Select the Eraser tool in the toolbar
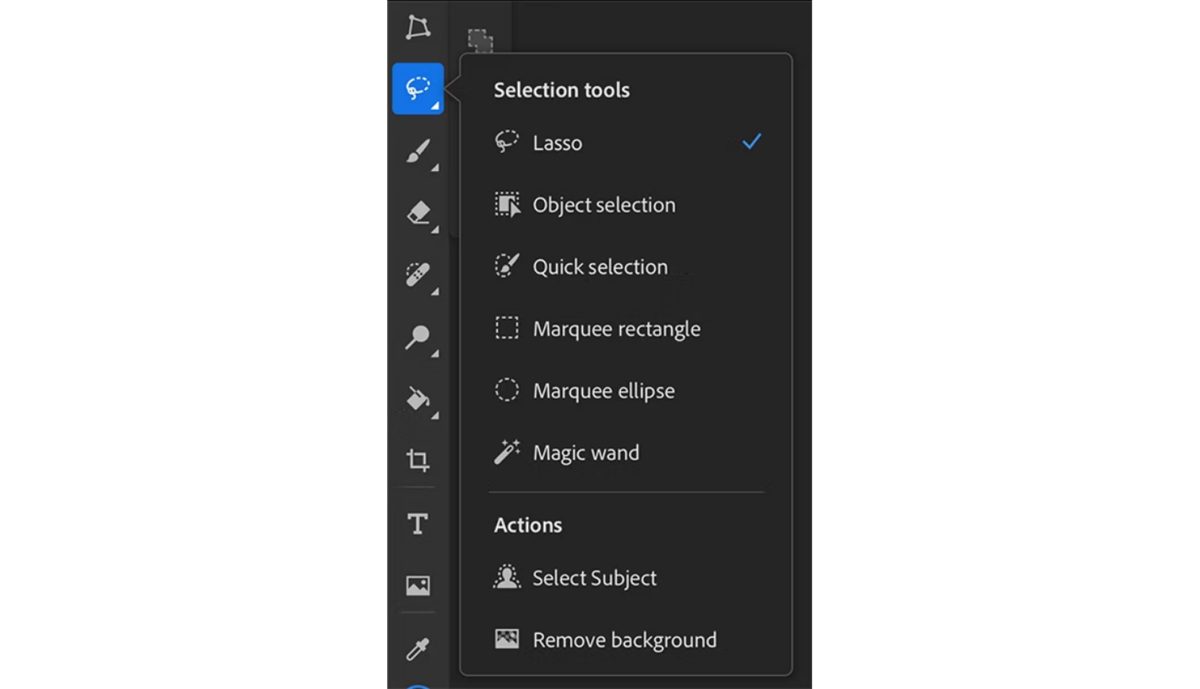This screenshot has height=689, width=1200. click(x=418, y=213)
